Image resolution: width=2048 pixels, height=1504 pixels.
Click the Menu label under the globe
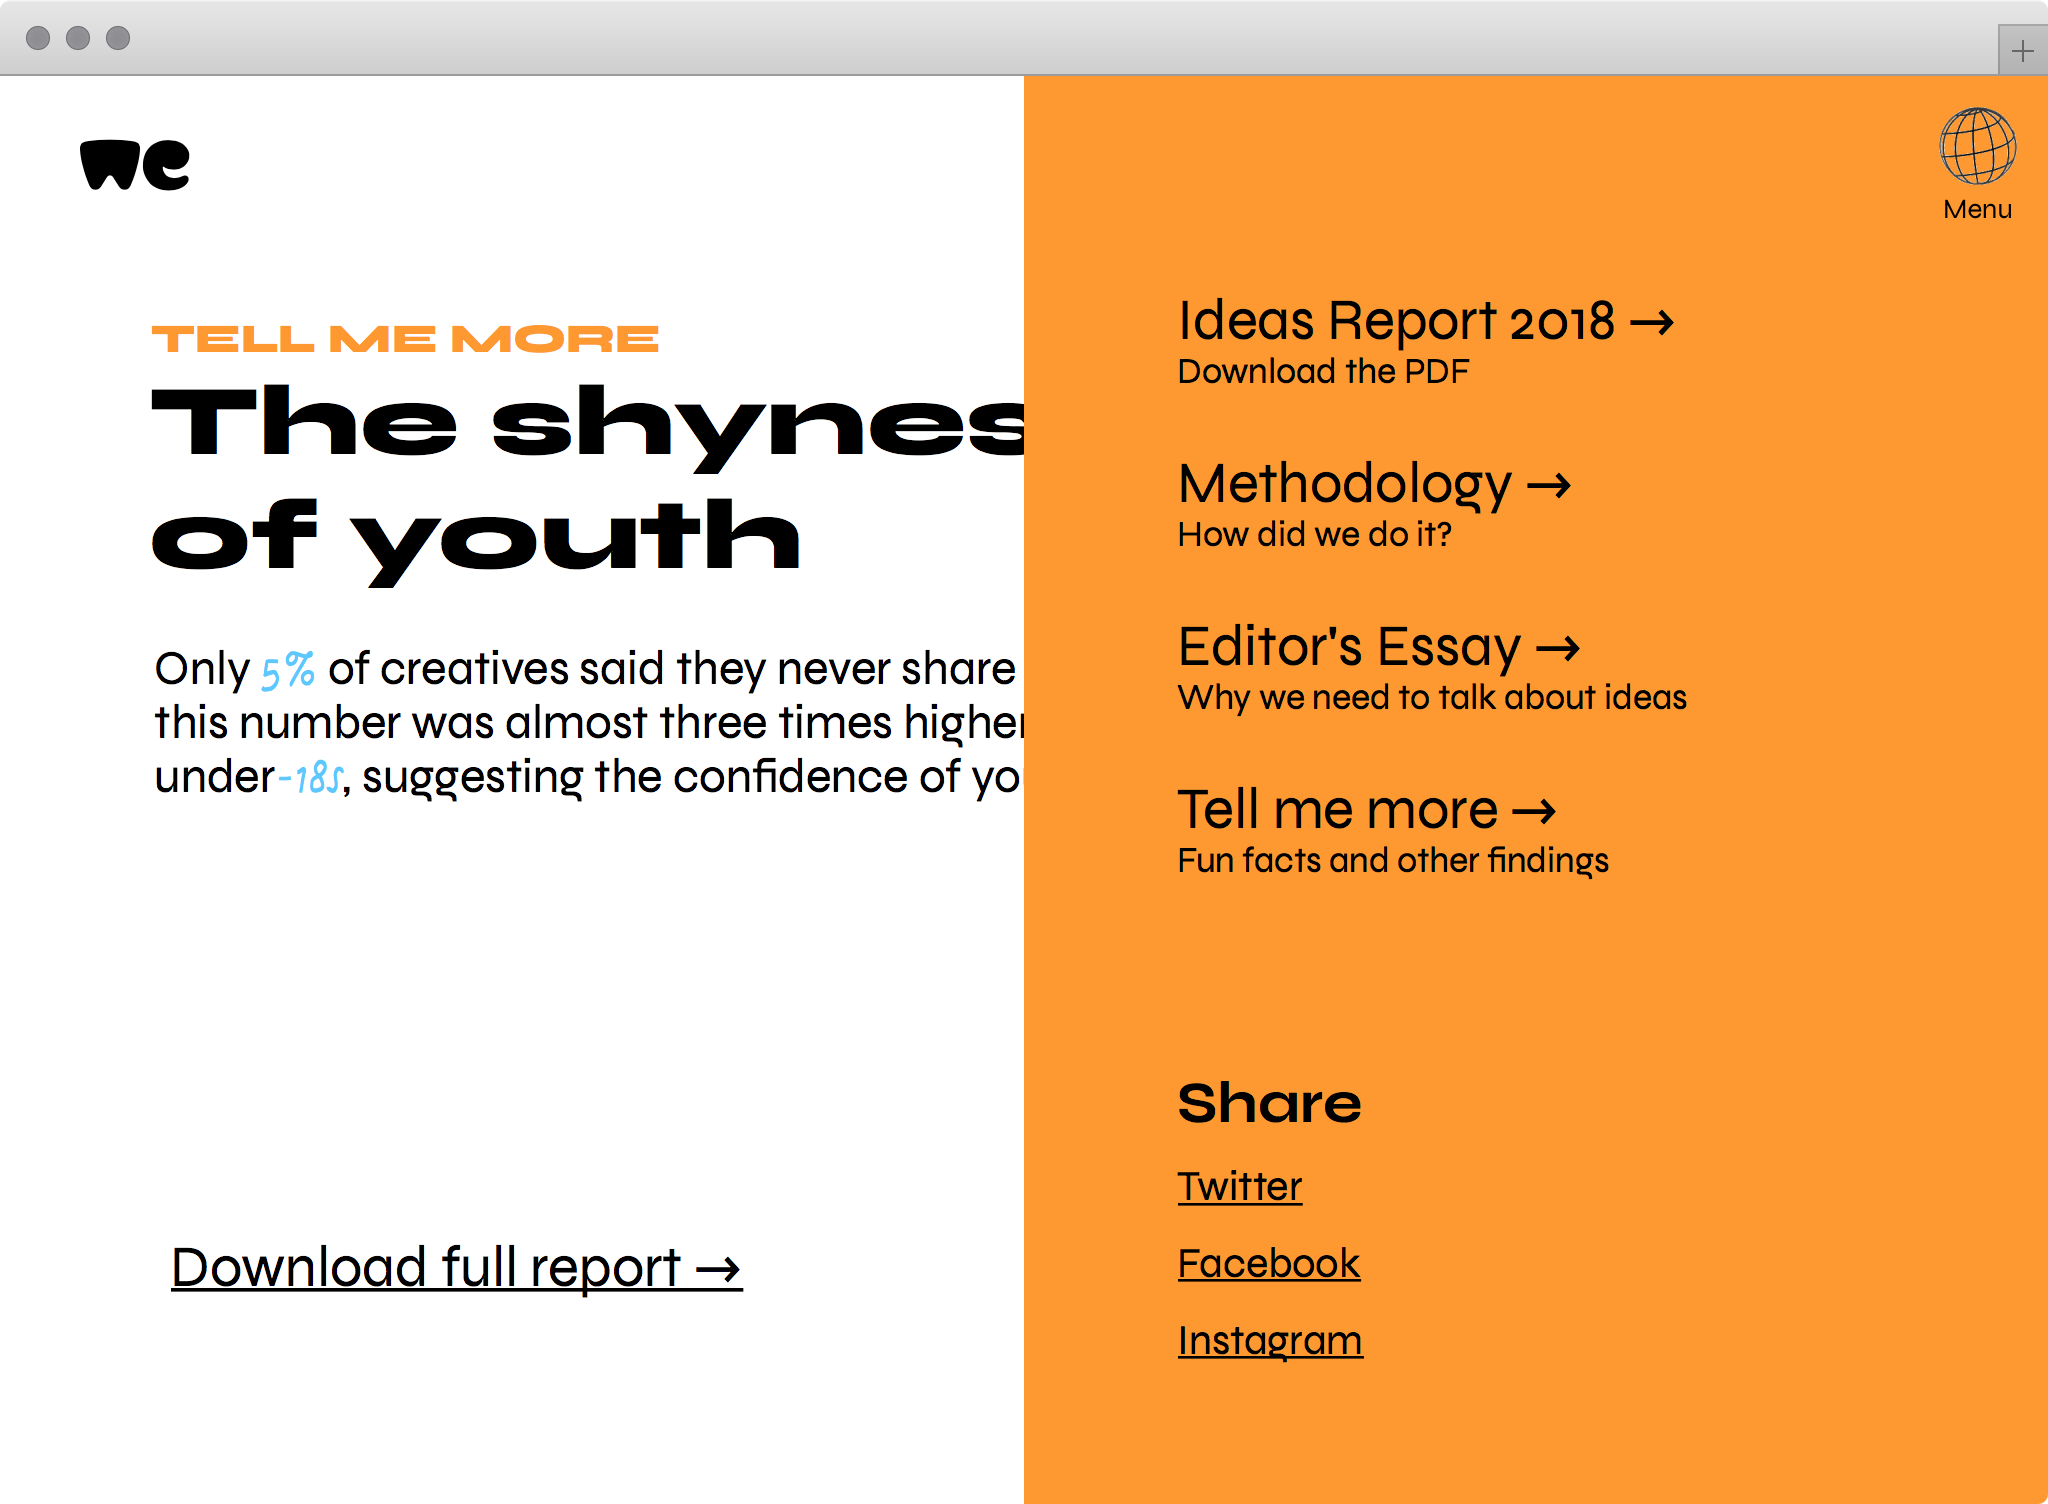[1977, 210]
